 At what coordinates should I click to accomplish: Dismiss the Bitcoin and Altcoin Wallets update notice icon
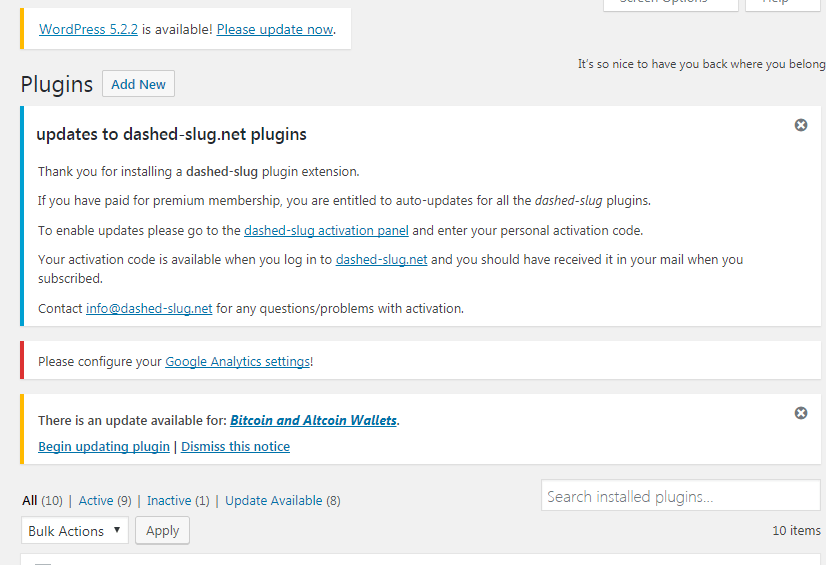coord(801,413)
